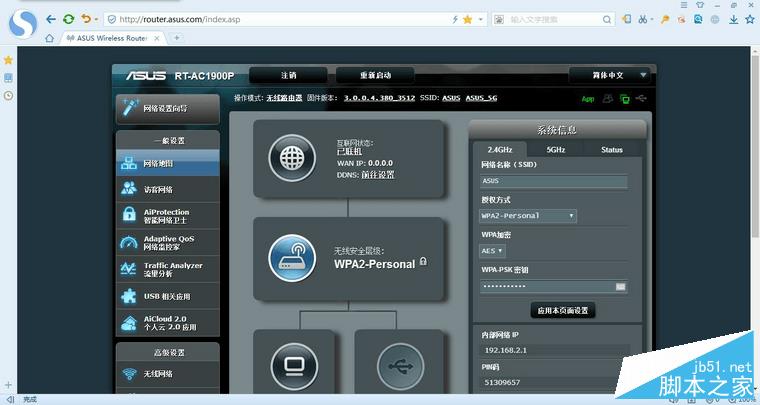
Task: Click the wireless router security icon
Action: pos(292,258)
